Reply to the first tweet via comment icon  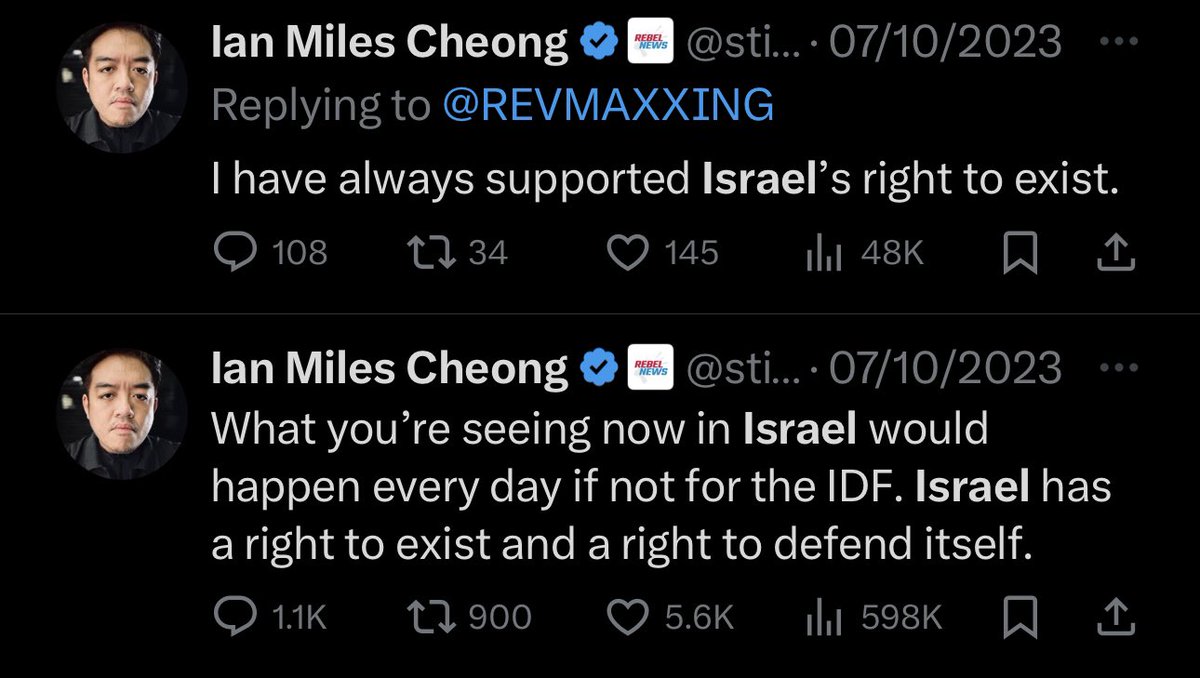pyautogui.click(x=235, y=253)
